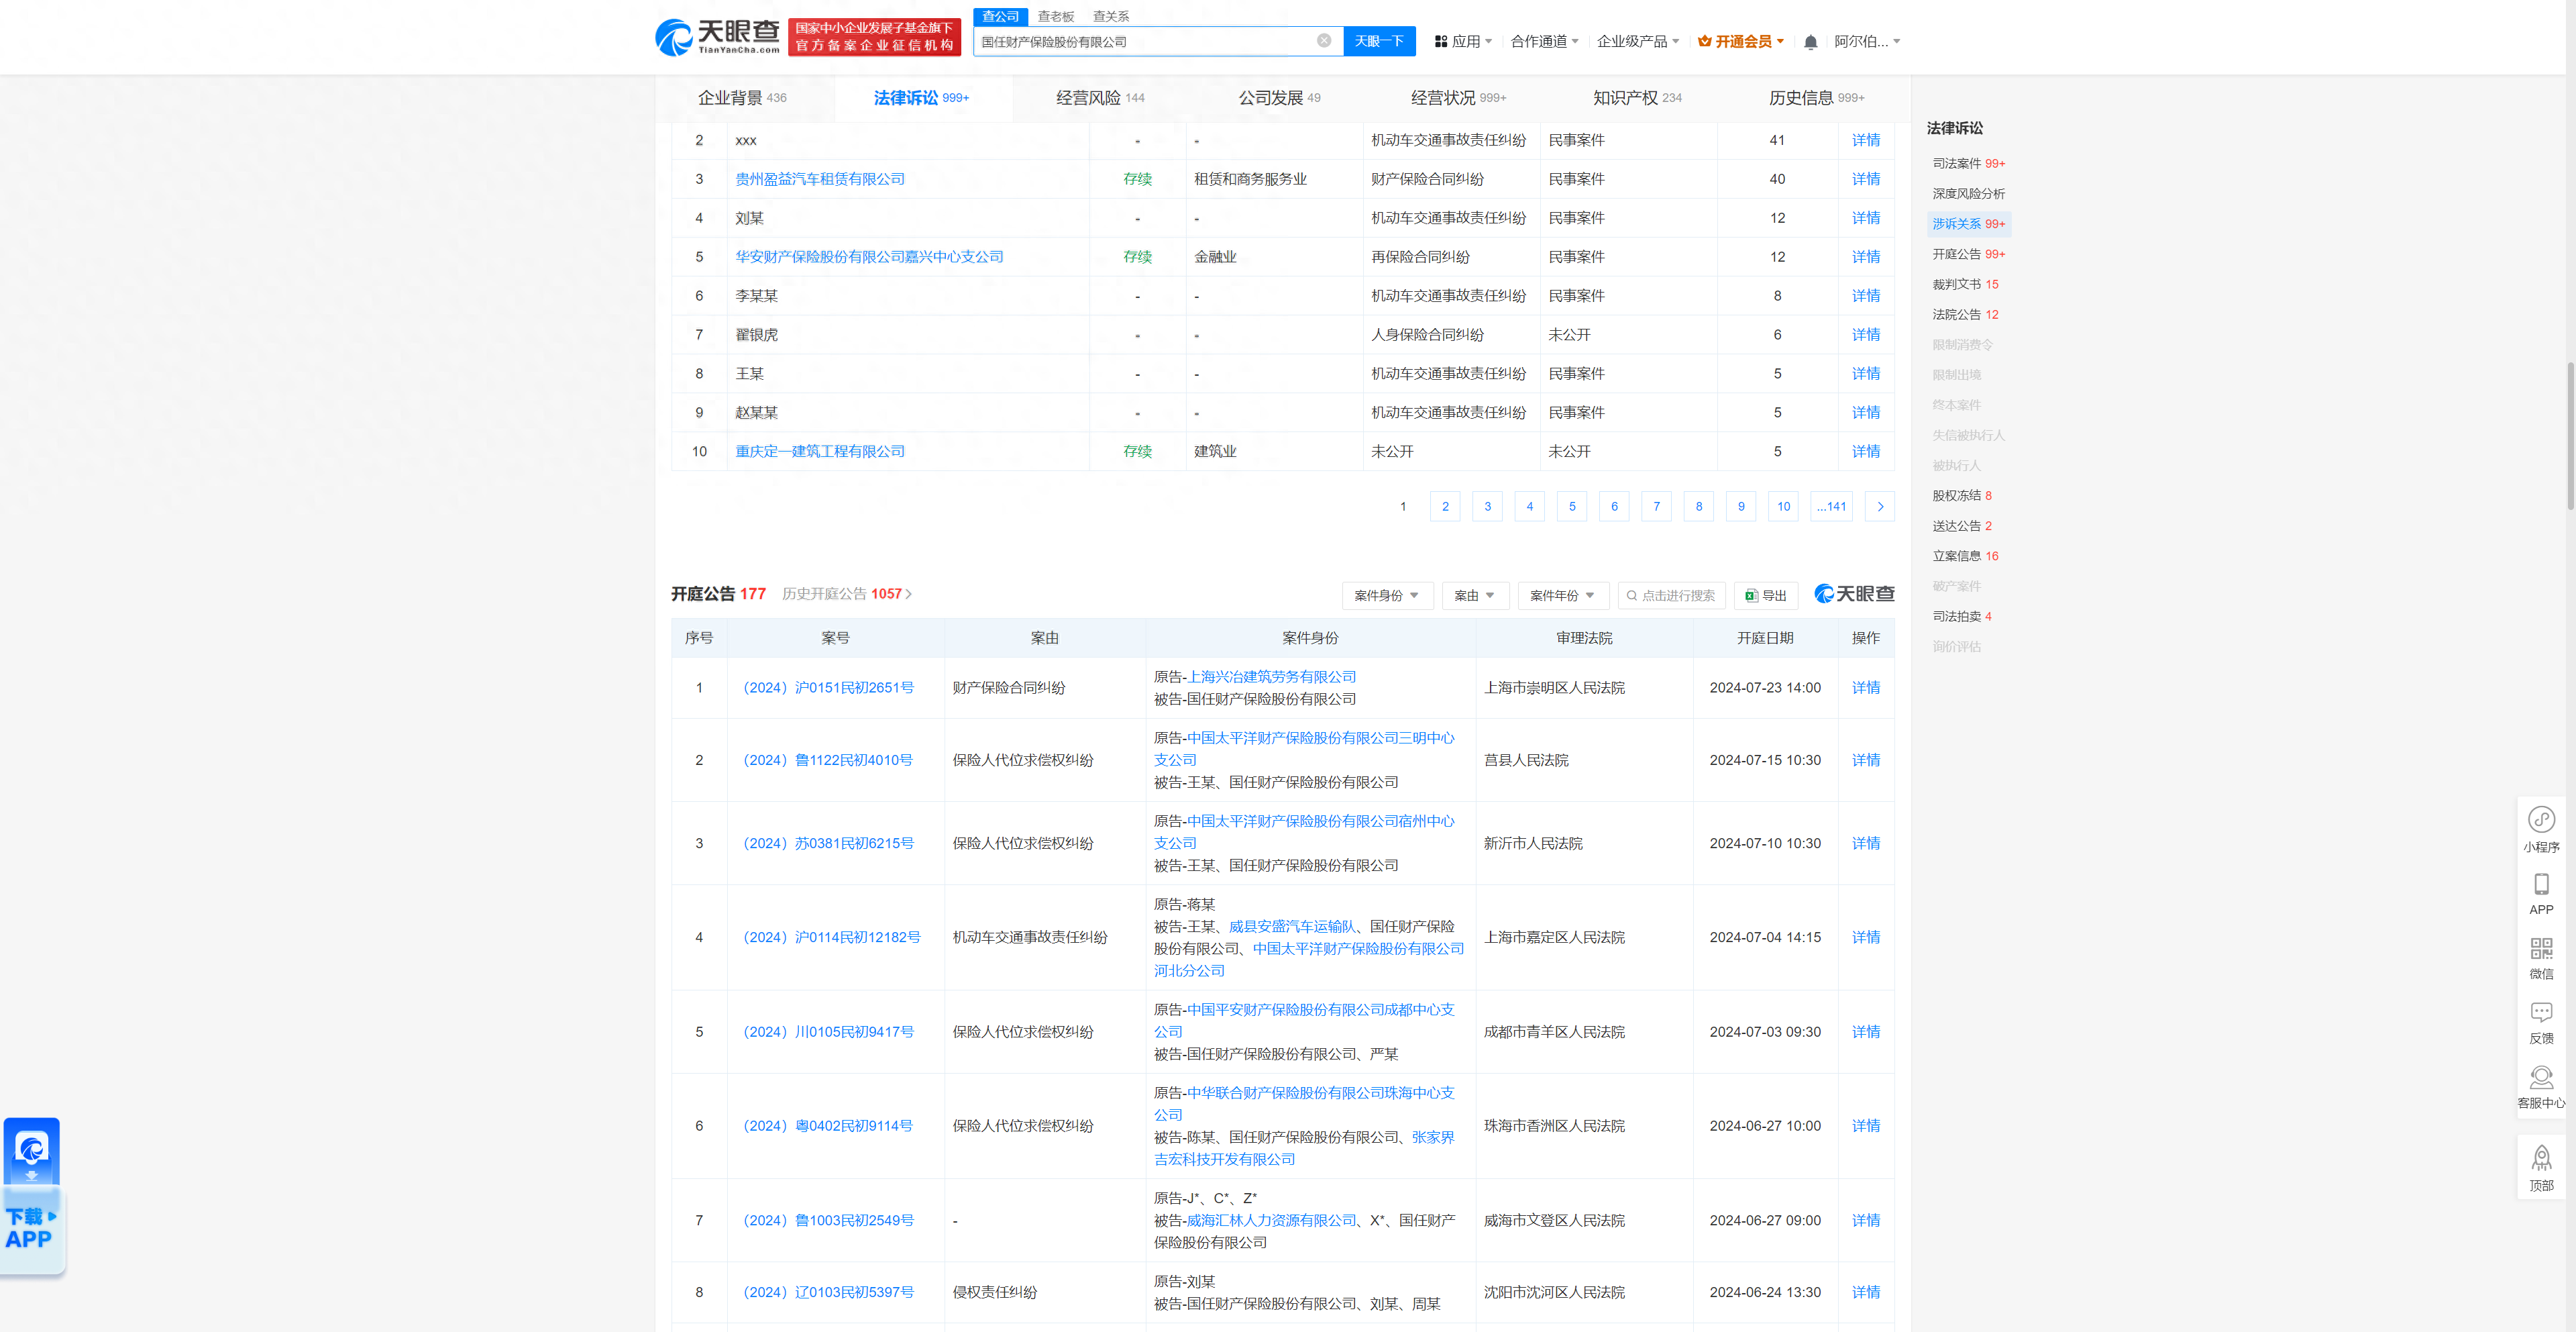Click the 天眼一下 search button
This screenshot has width=2576, height=1332.
pyautogui.click(x=1379, y=41)
